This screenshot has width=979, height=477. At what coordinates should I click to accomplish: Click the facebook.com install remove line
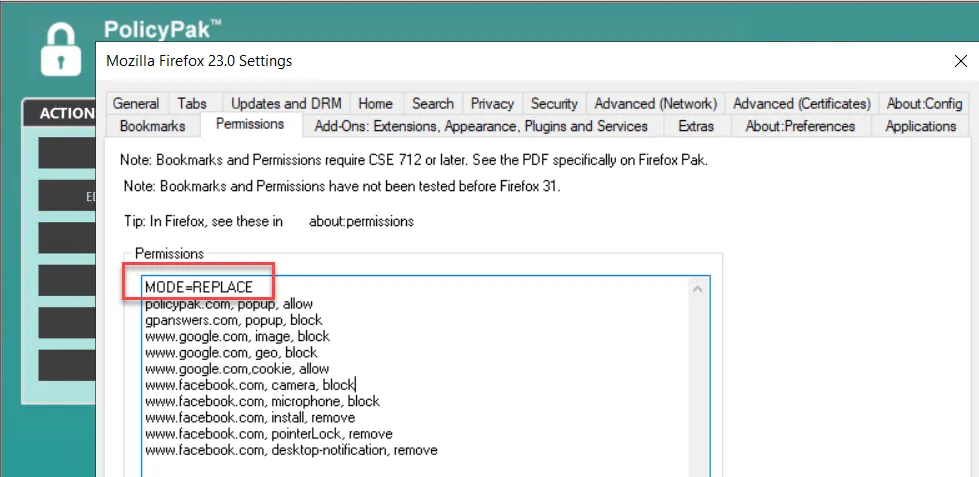250,418
